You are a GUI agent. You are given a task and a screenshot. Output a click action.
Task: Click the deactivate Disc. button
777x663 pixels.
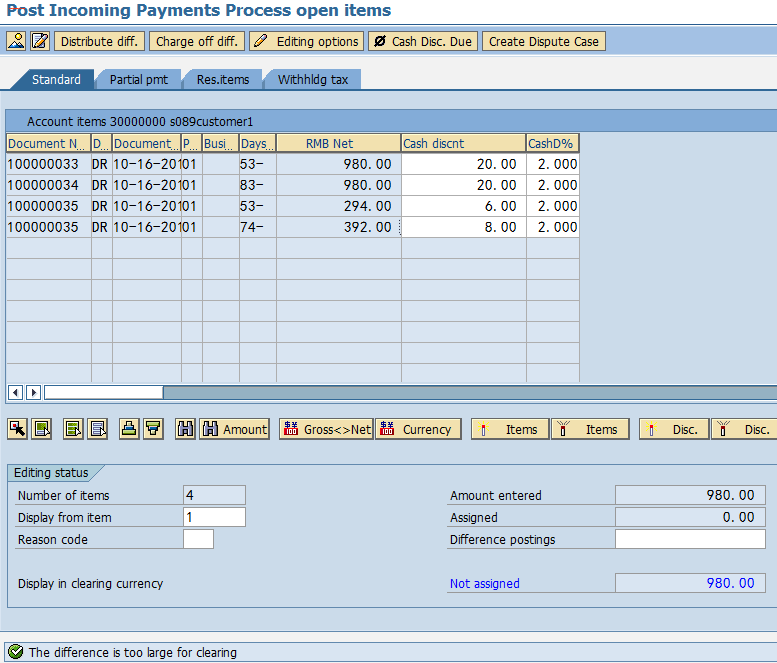tap(746, 429)
